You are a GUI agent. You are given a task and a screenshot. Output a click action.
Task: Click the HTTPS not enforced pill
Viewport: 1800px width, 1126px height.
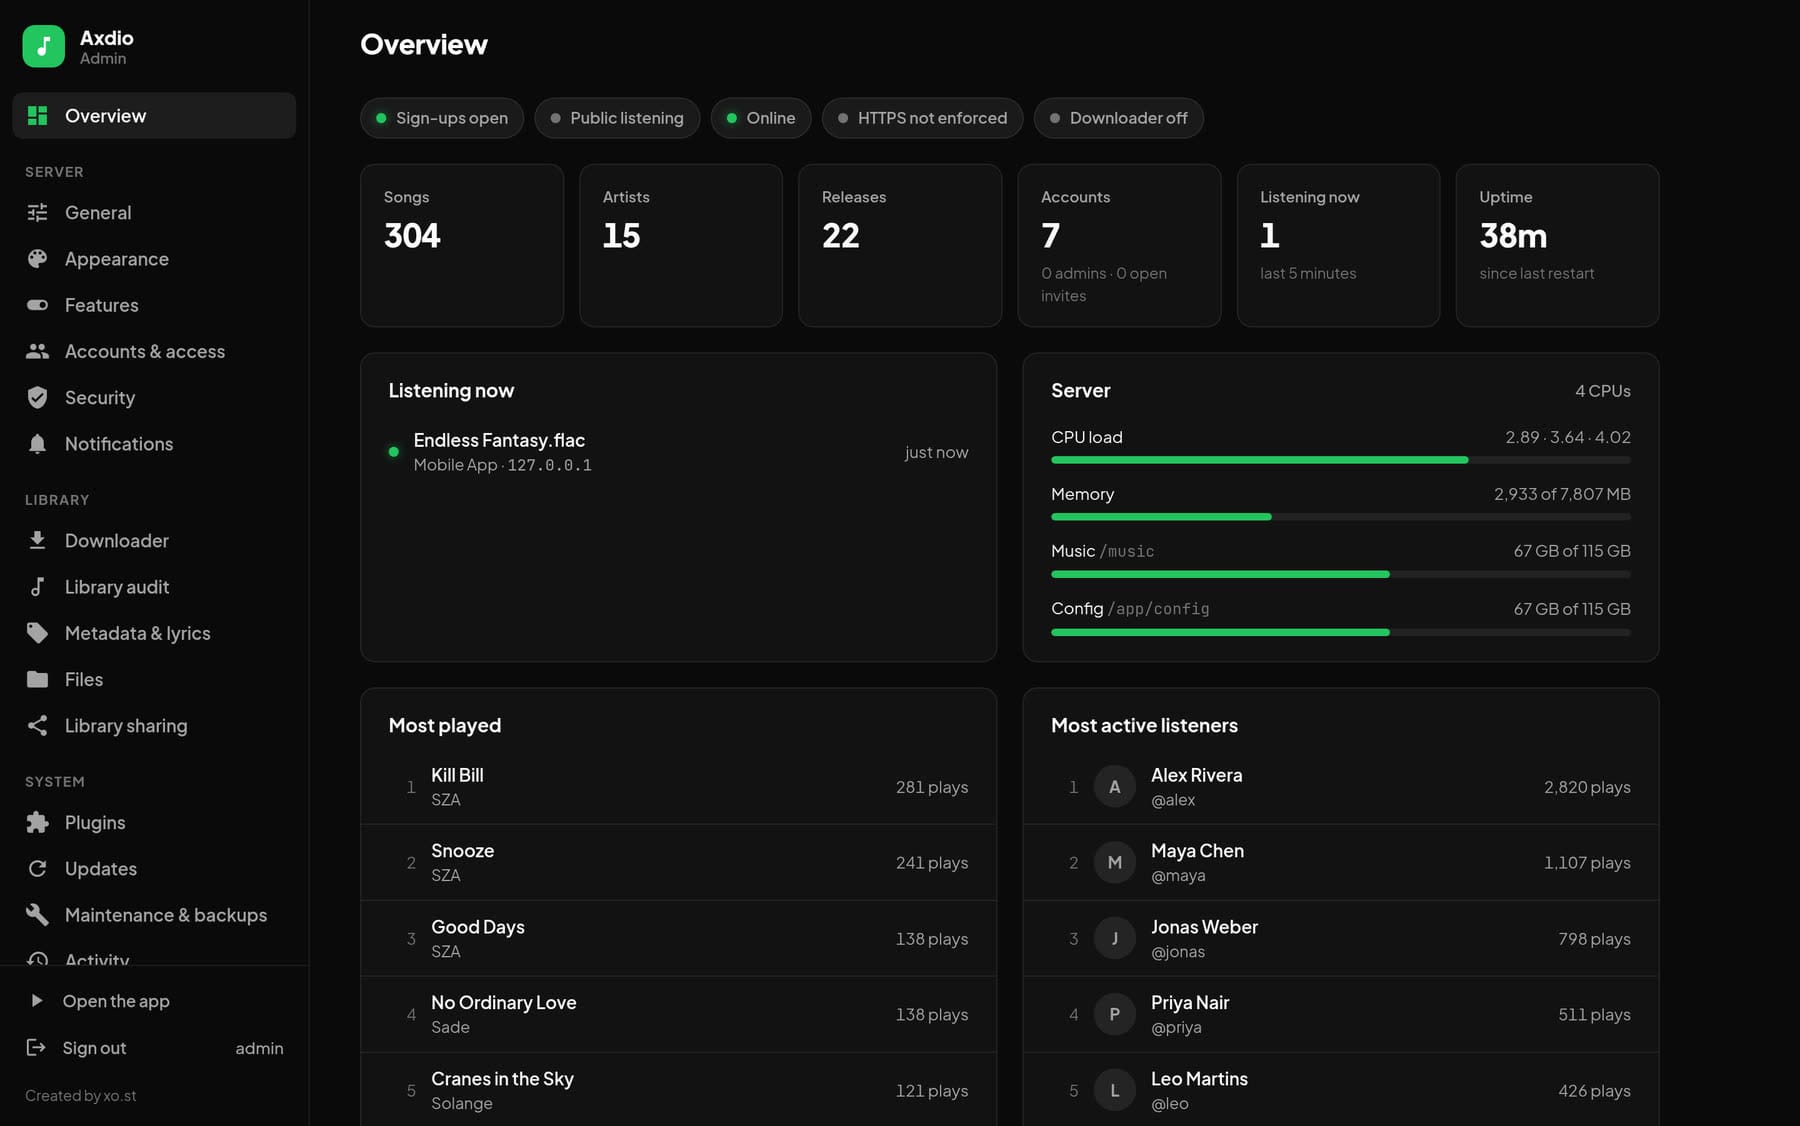click(922, 118)
